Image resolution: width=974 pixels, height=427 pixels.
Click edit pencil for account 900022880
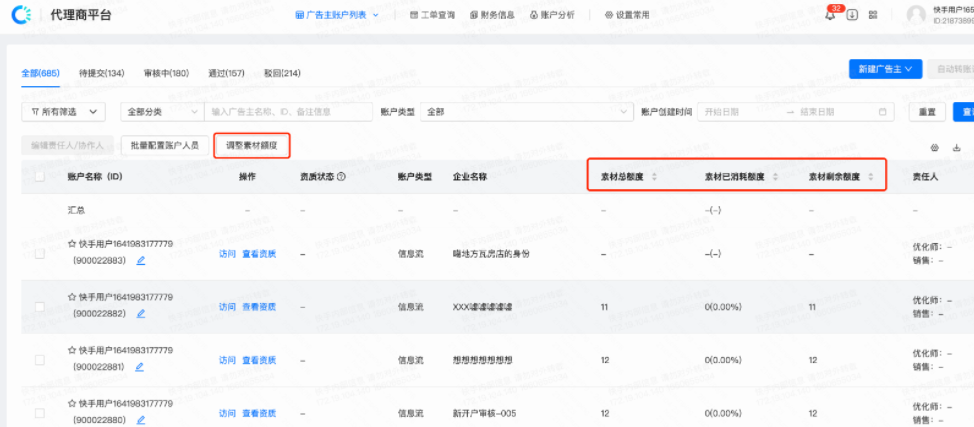[x=141, y=421]
